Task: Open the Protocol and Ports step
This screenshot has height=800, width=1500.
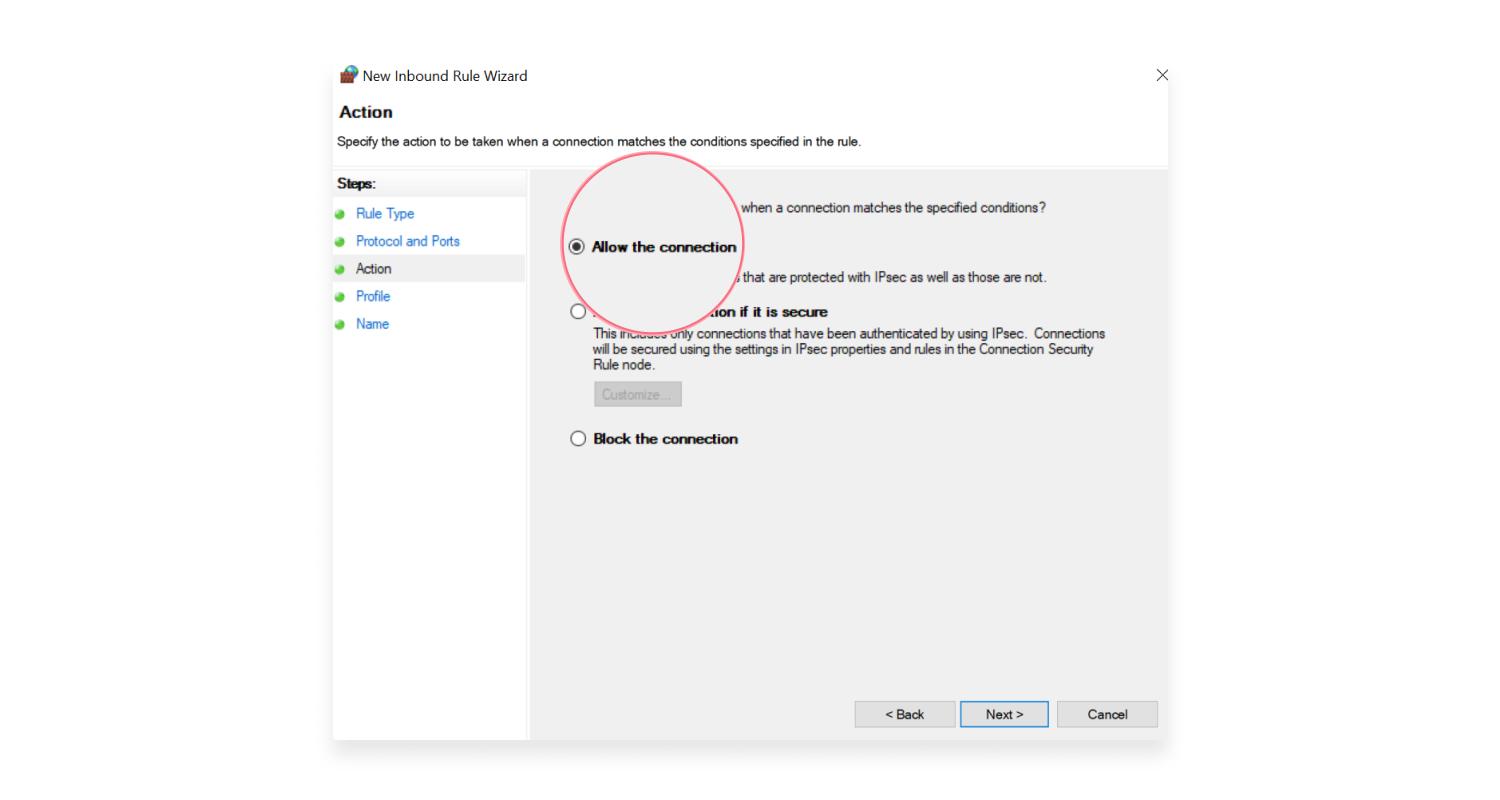Action: (x=408, y=241)
